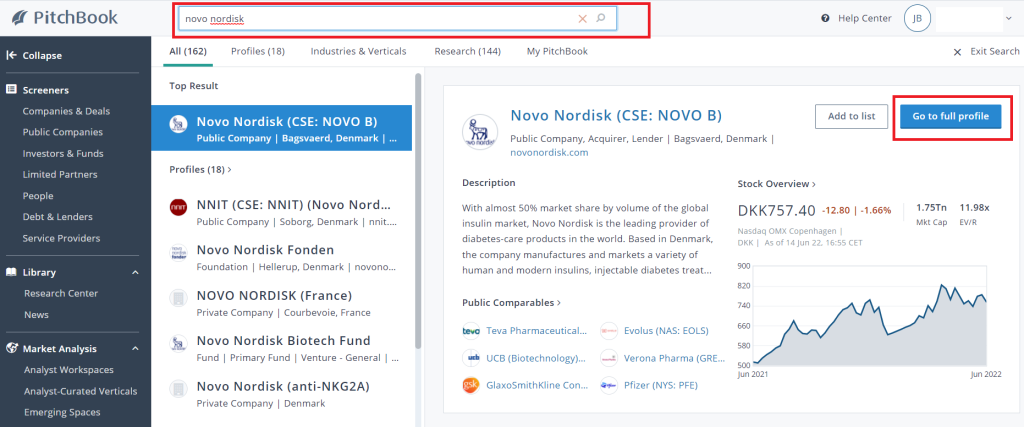Click the Library book icon

pyautogui.click(x=11, y=272)
